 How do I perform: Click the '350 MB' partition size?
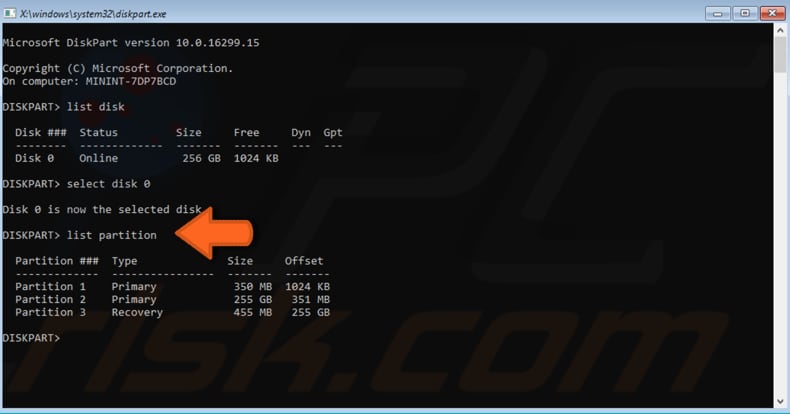click(x=253, y=287)
